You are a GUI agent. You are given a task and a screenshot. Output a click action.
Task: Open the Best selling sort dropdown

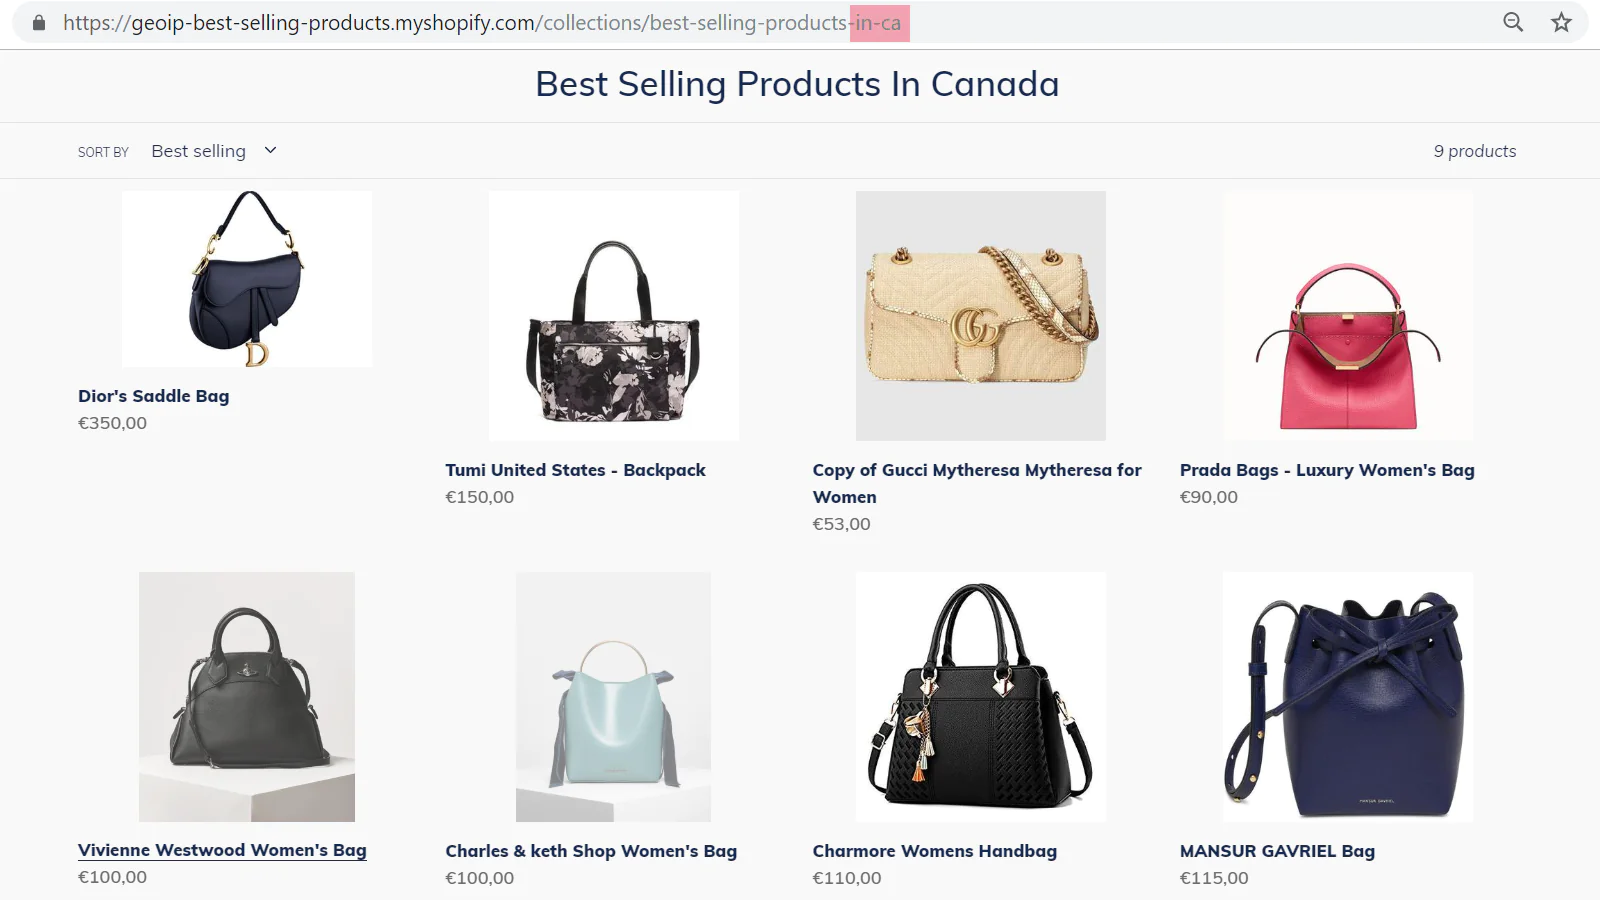click(199, 151)
